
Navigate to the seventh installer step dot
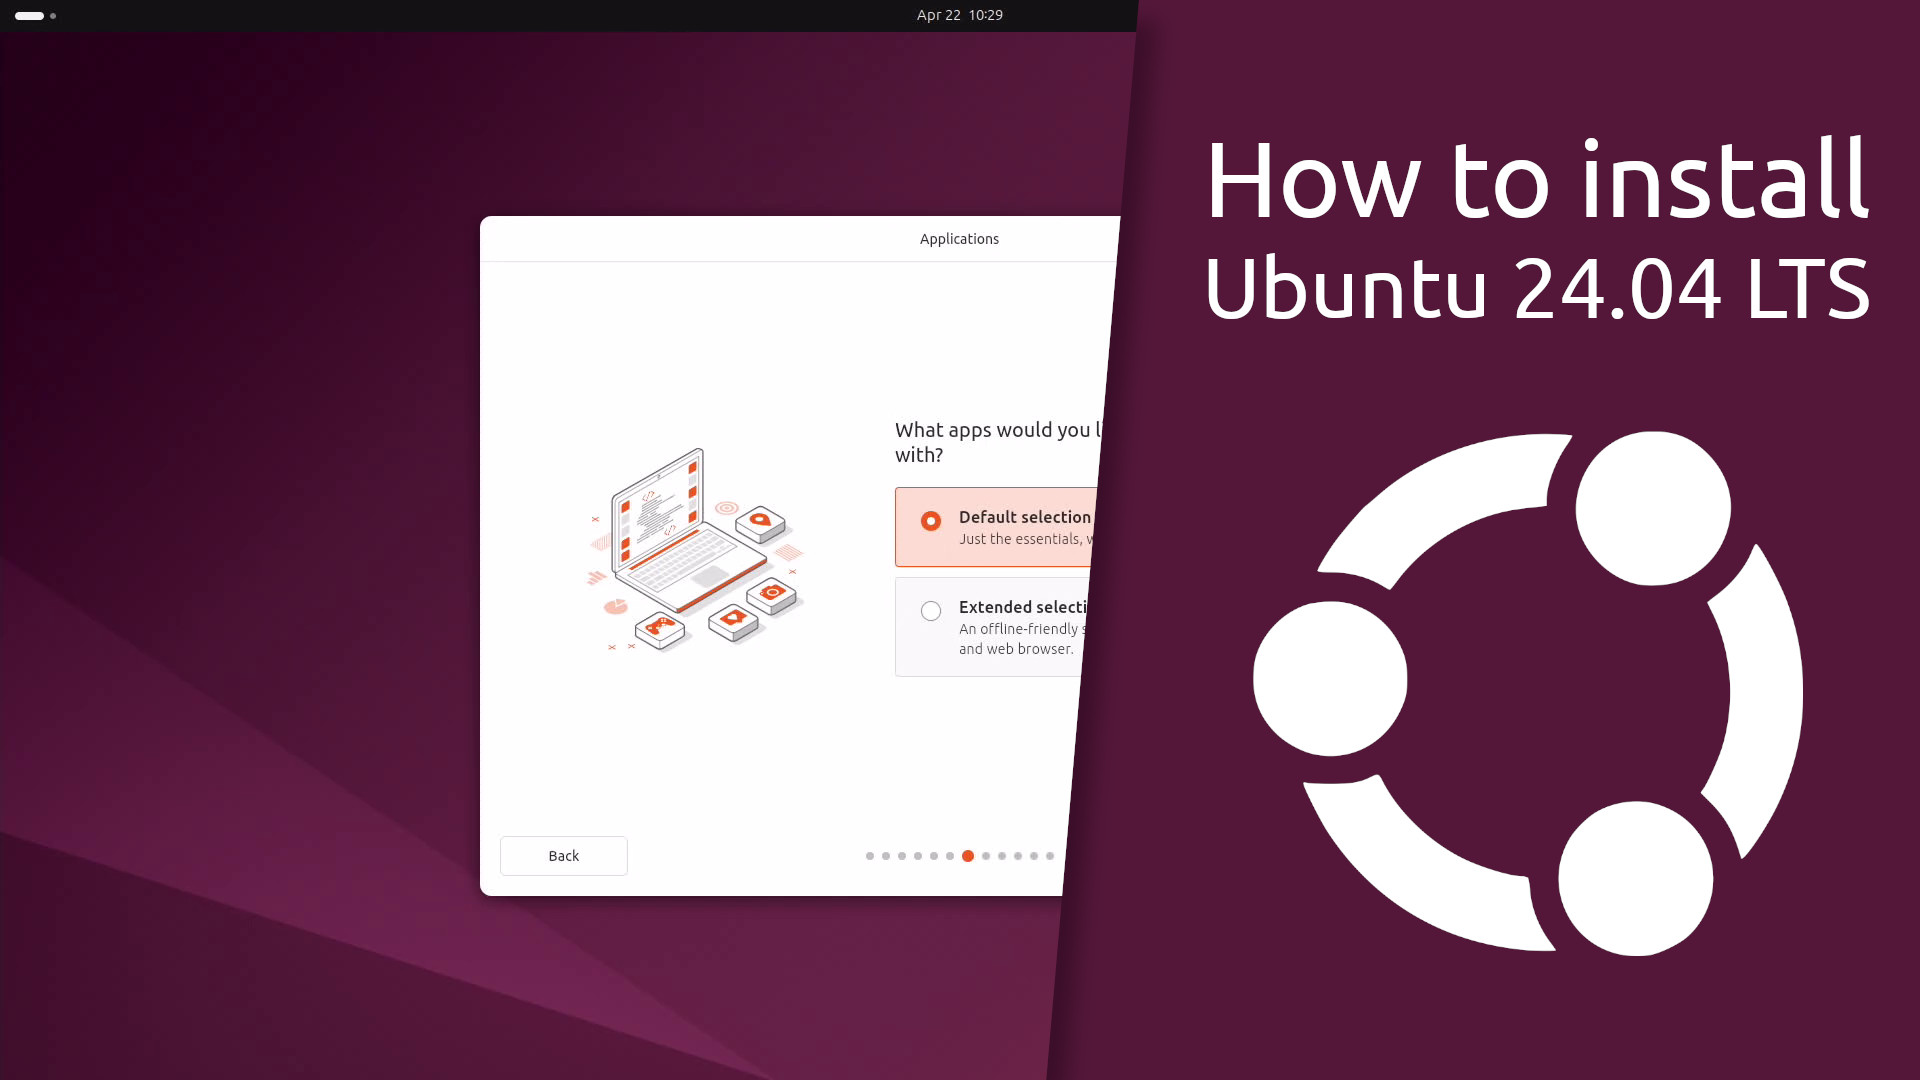pos(967,856)
